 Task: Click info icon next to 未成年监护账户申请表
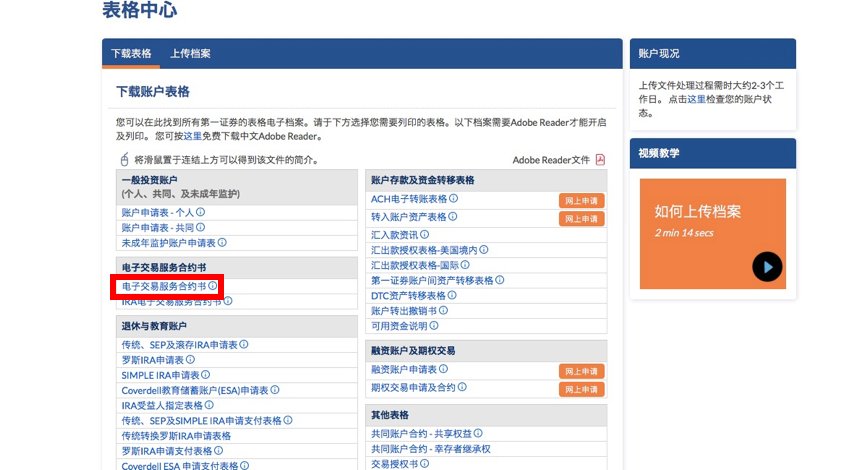click(222, 242)
